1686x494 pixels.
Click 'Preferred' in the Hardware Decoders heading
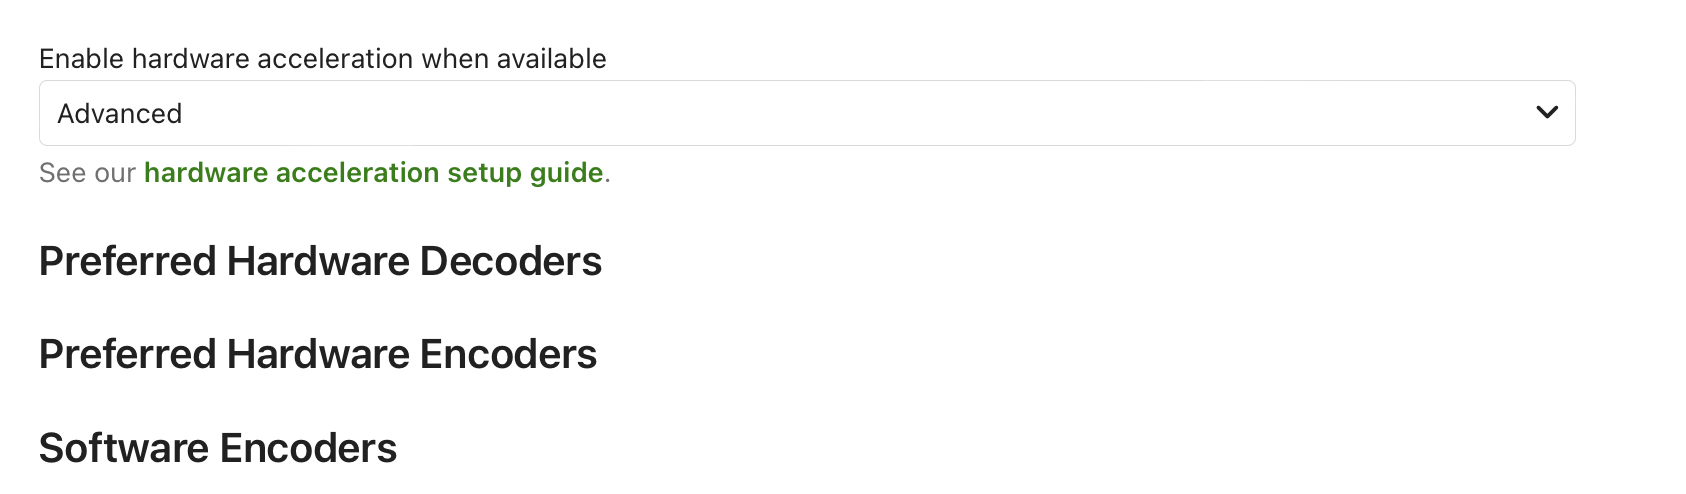point(127,261)
